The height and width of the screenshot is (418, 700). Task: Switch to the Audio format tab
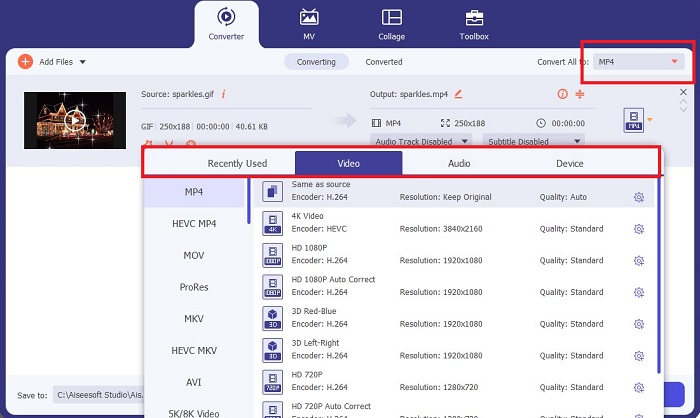459,163
